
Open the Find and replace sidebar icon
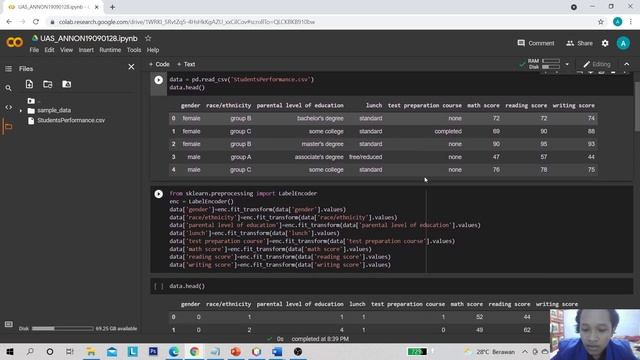point(8,88)
